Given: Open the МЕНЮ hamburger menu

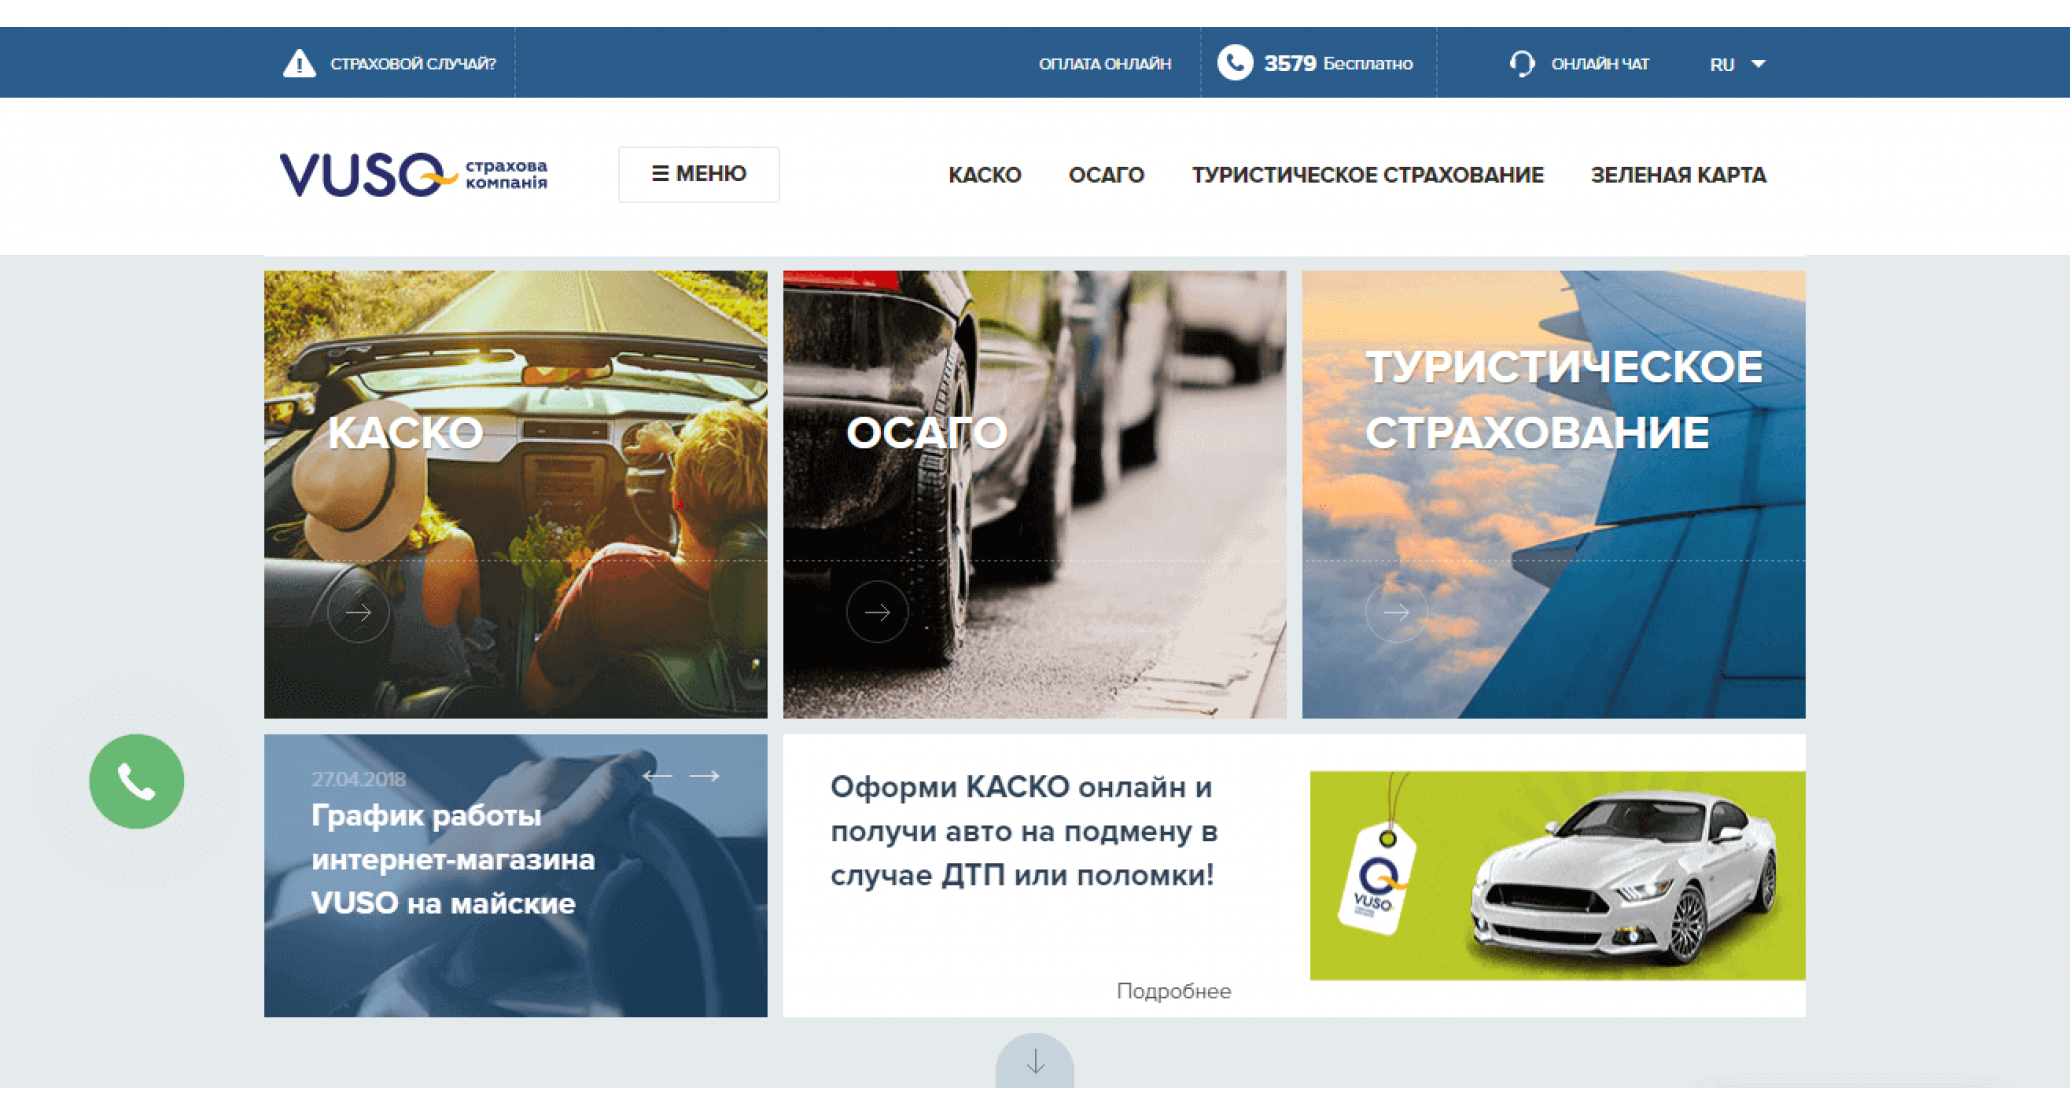Looking at the screenshot, I should click(x=699, y=174).
